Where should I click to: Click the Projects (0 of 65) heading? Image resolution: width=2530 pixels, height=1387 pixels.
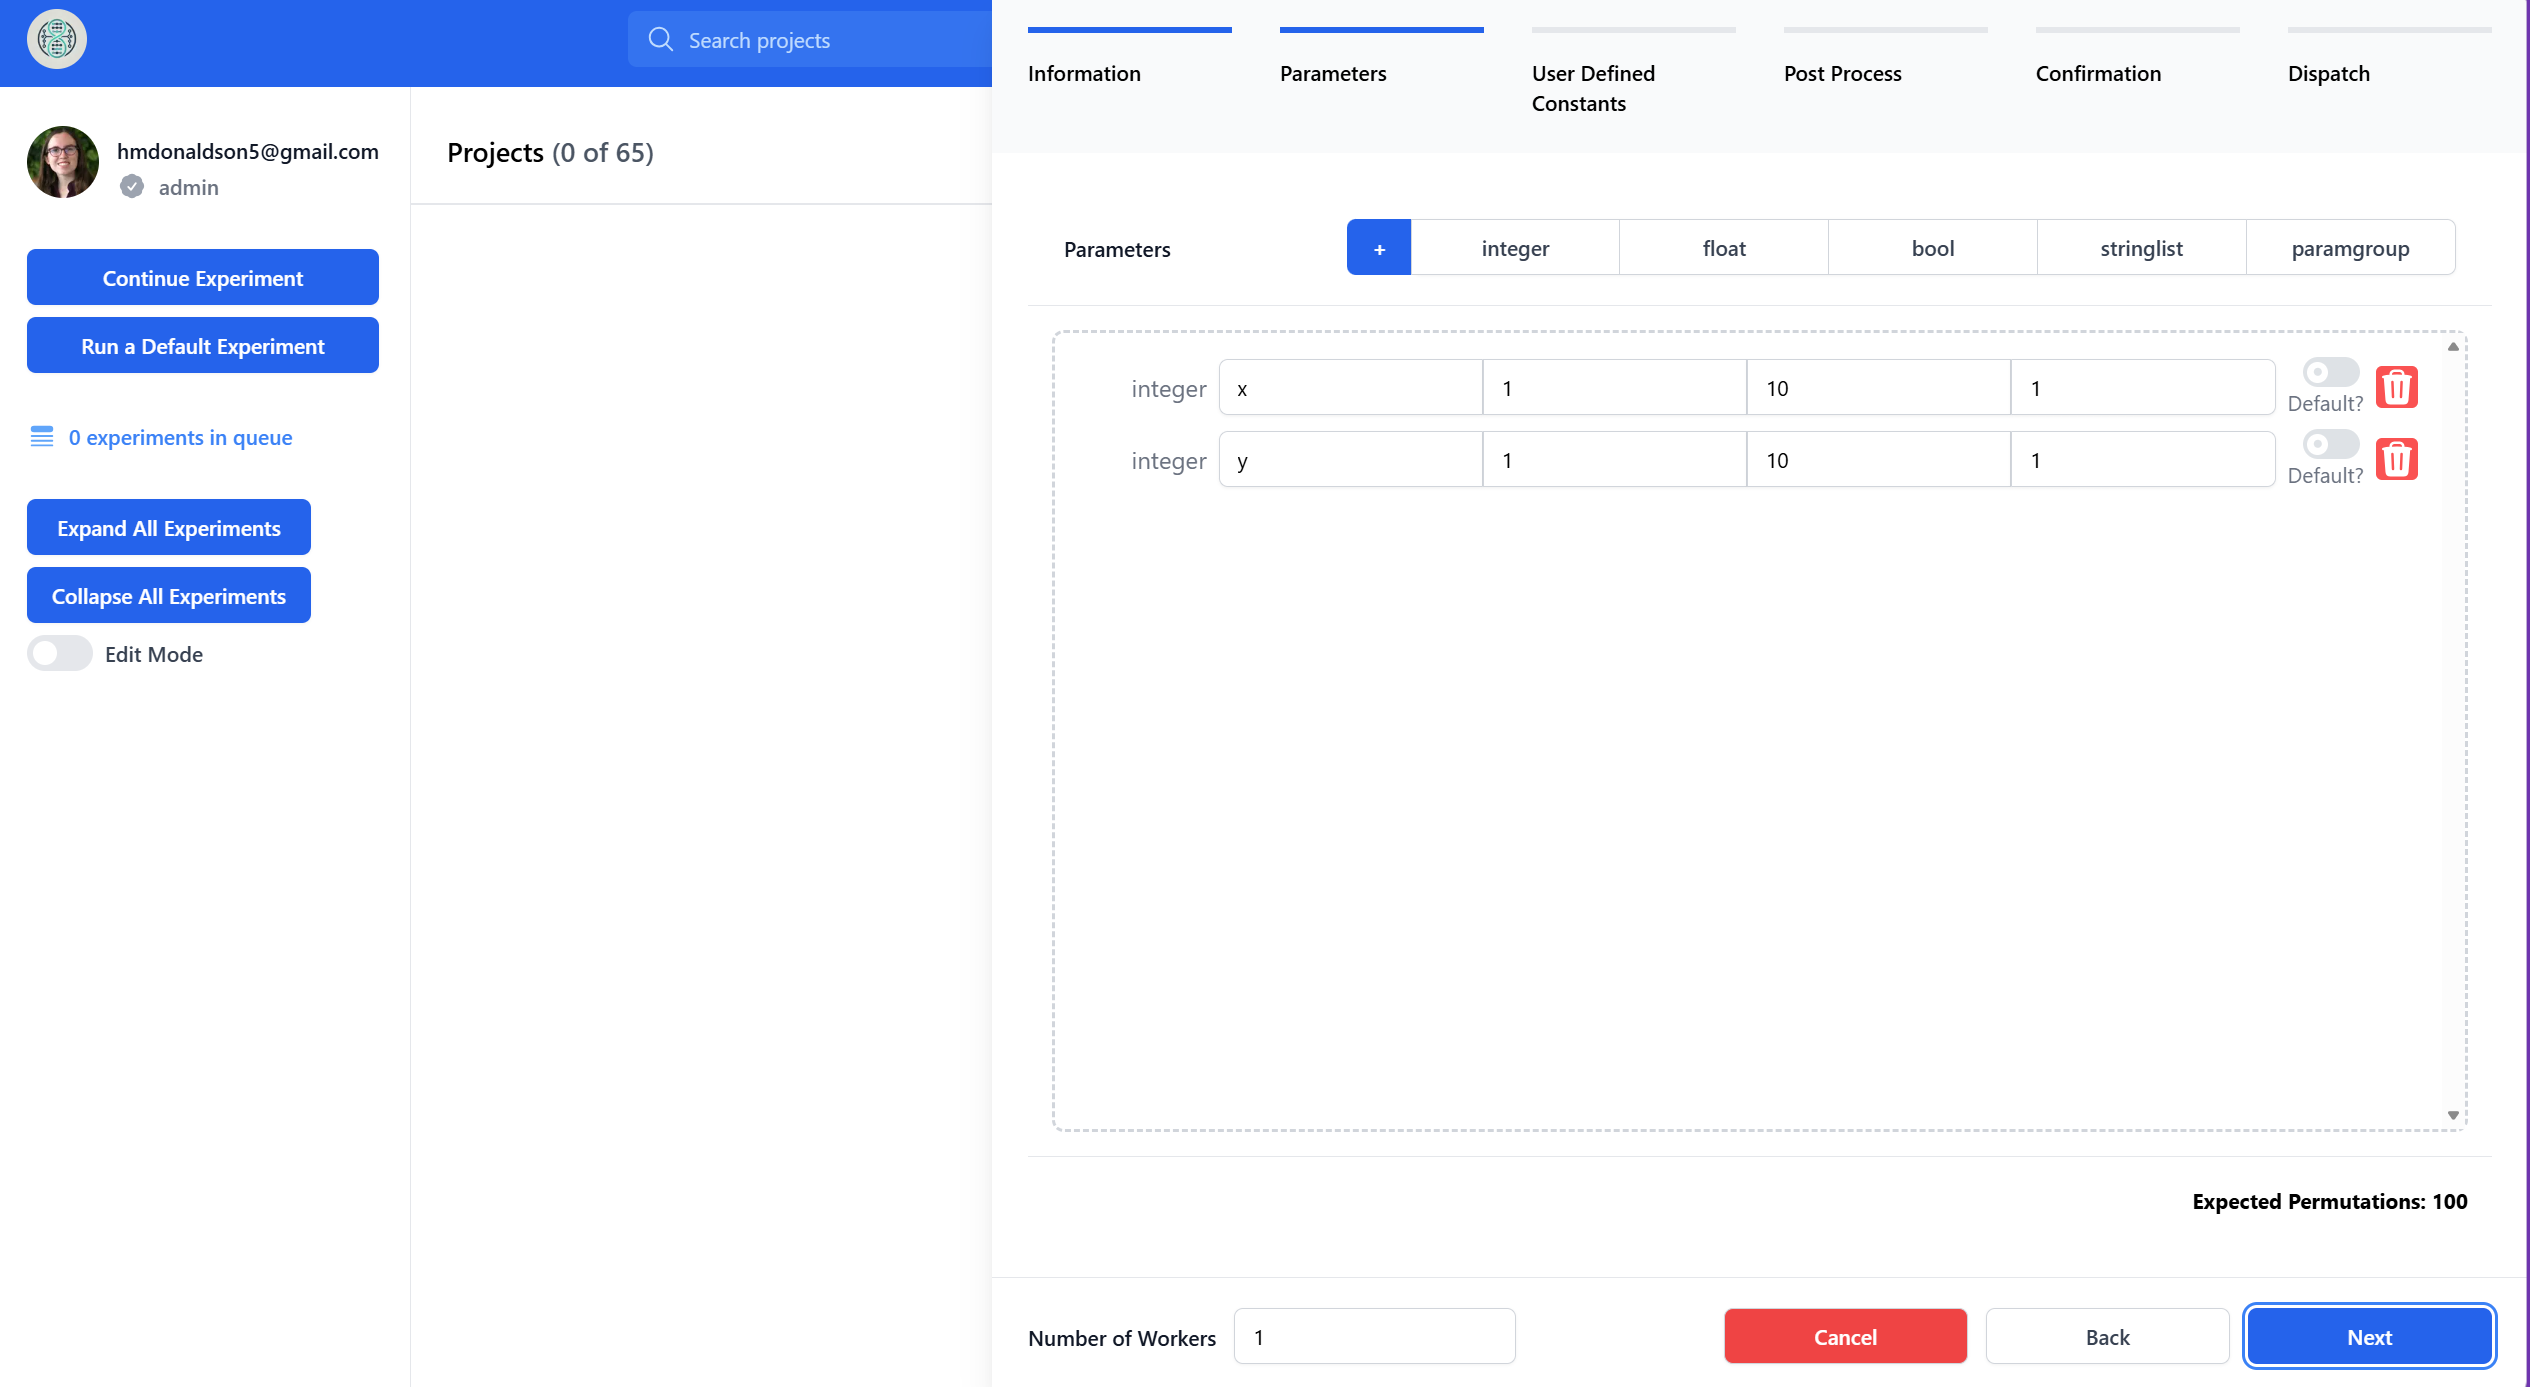(x=550, y=152)
